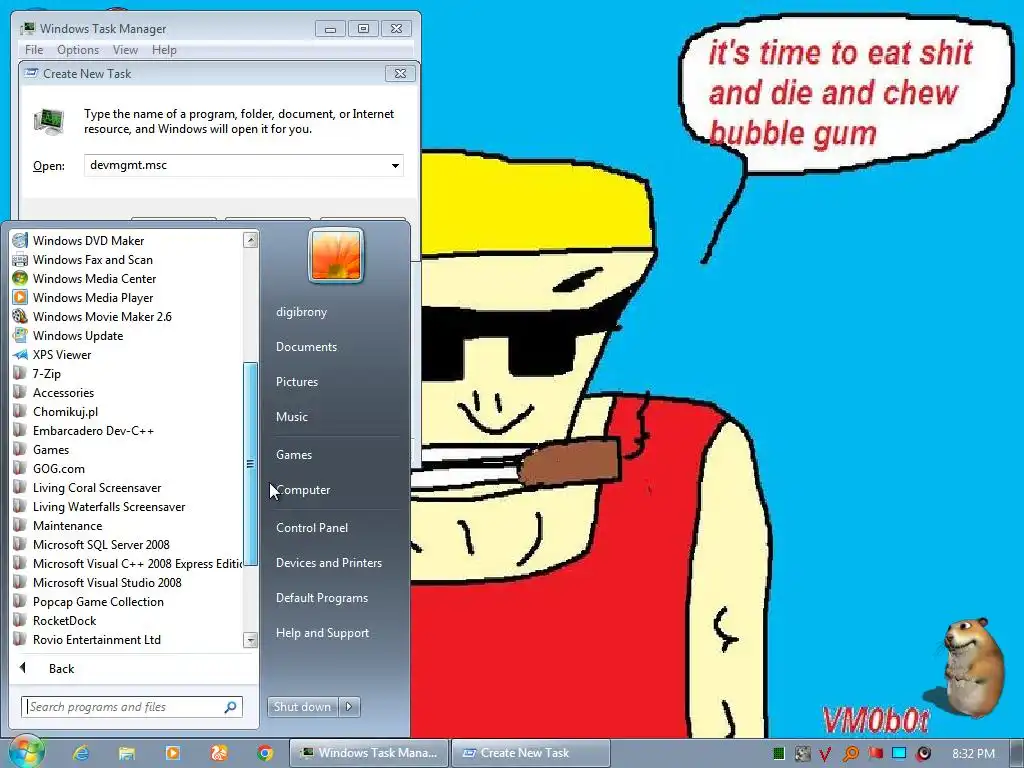Open the File menu in Task Manager

(34, 50)
